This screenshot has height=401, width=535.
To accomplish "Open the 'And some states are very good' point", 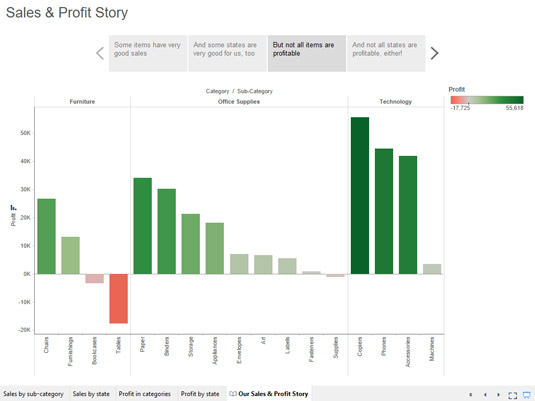I will point(227,53).
